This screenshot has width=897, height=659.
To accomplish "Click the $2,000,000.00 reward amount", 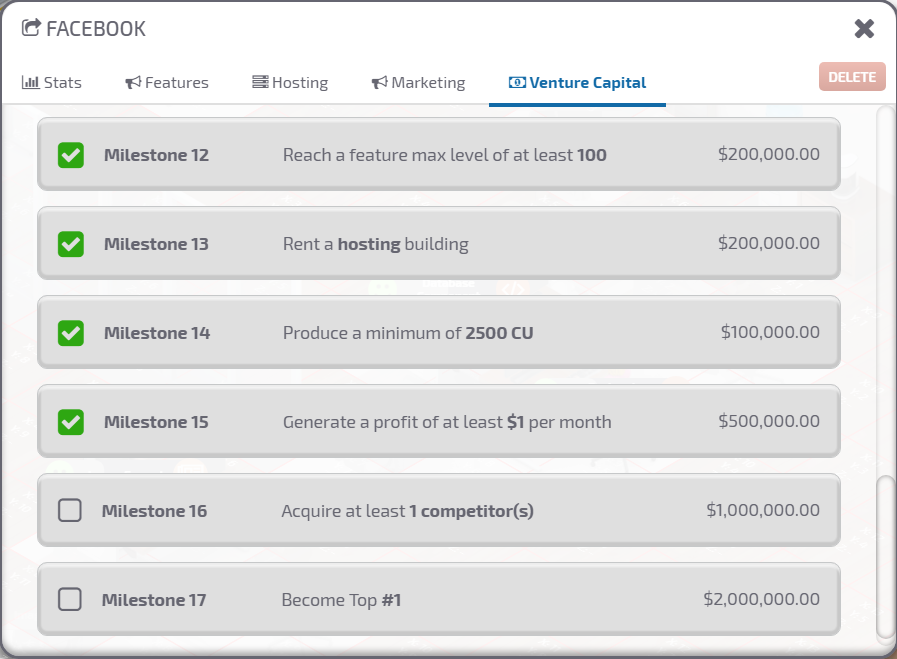I will 761,600.
